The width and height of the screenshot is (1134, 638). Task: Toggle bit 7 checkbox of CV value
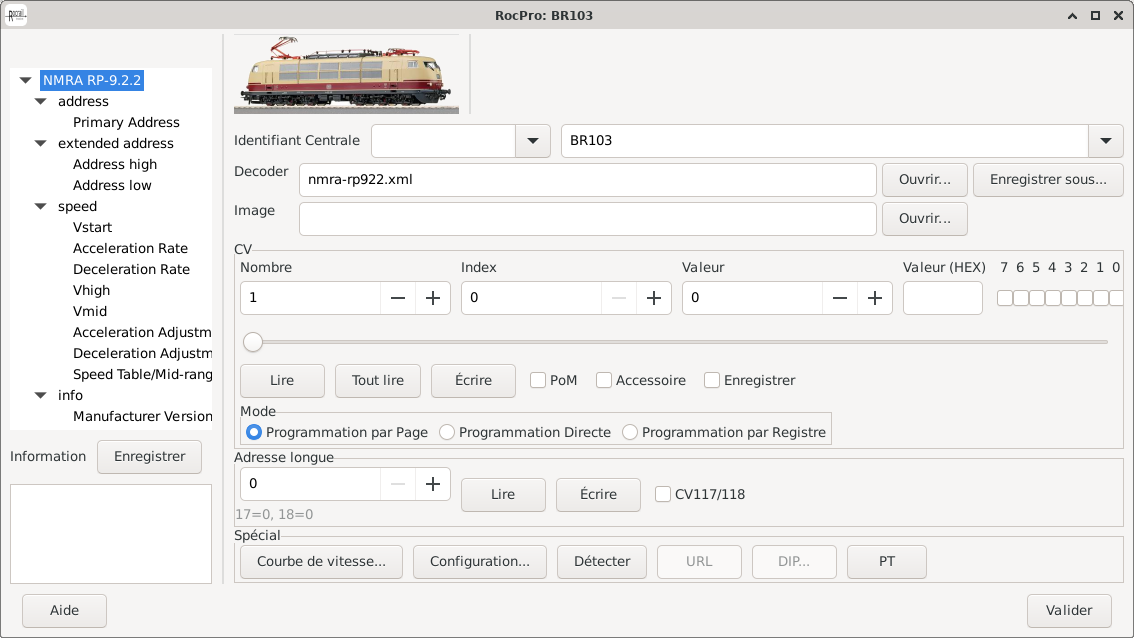pyautogui.click(x=1004, y=298)
